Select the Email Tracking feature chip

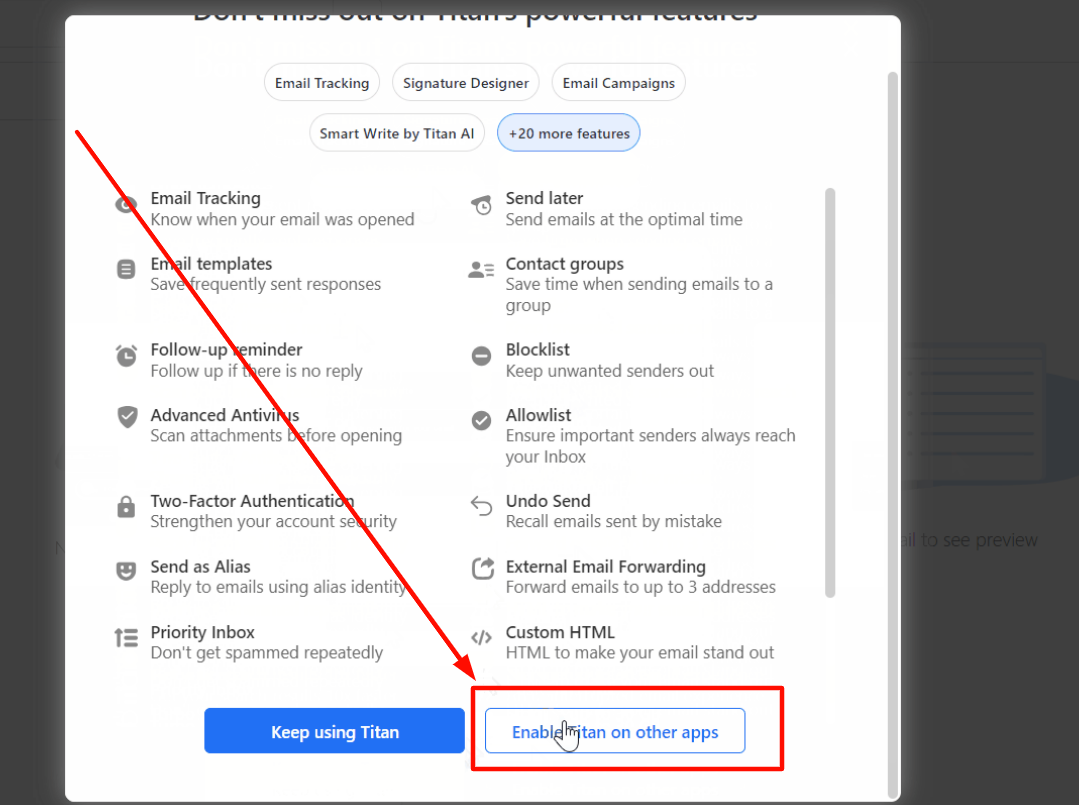point(322,83)
